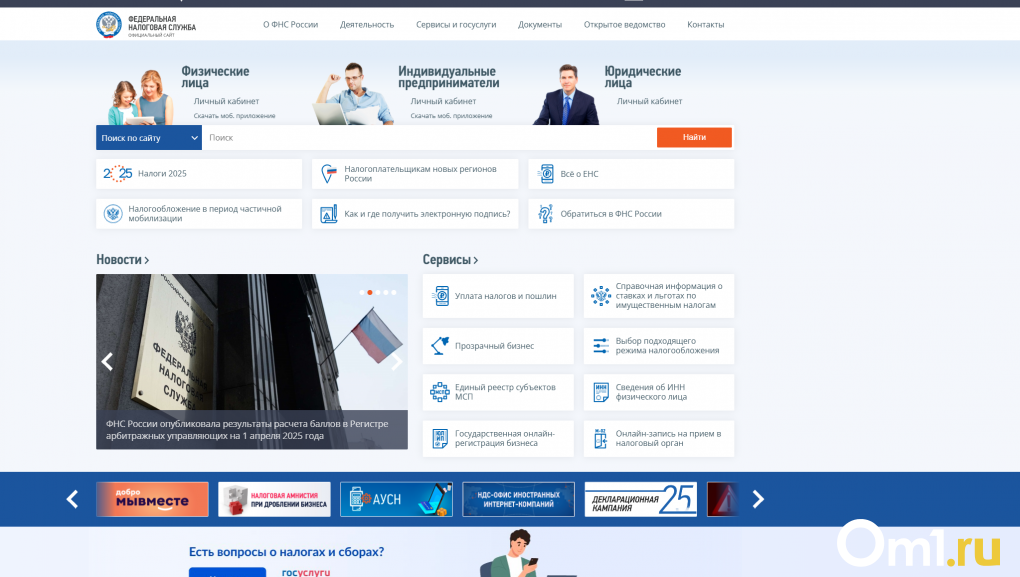Click the Всё о ЕНС icon
1020x577 pixels.
(547, 174)
